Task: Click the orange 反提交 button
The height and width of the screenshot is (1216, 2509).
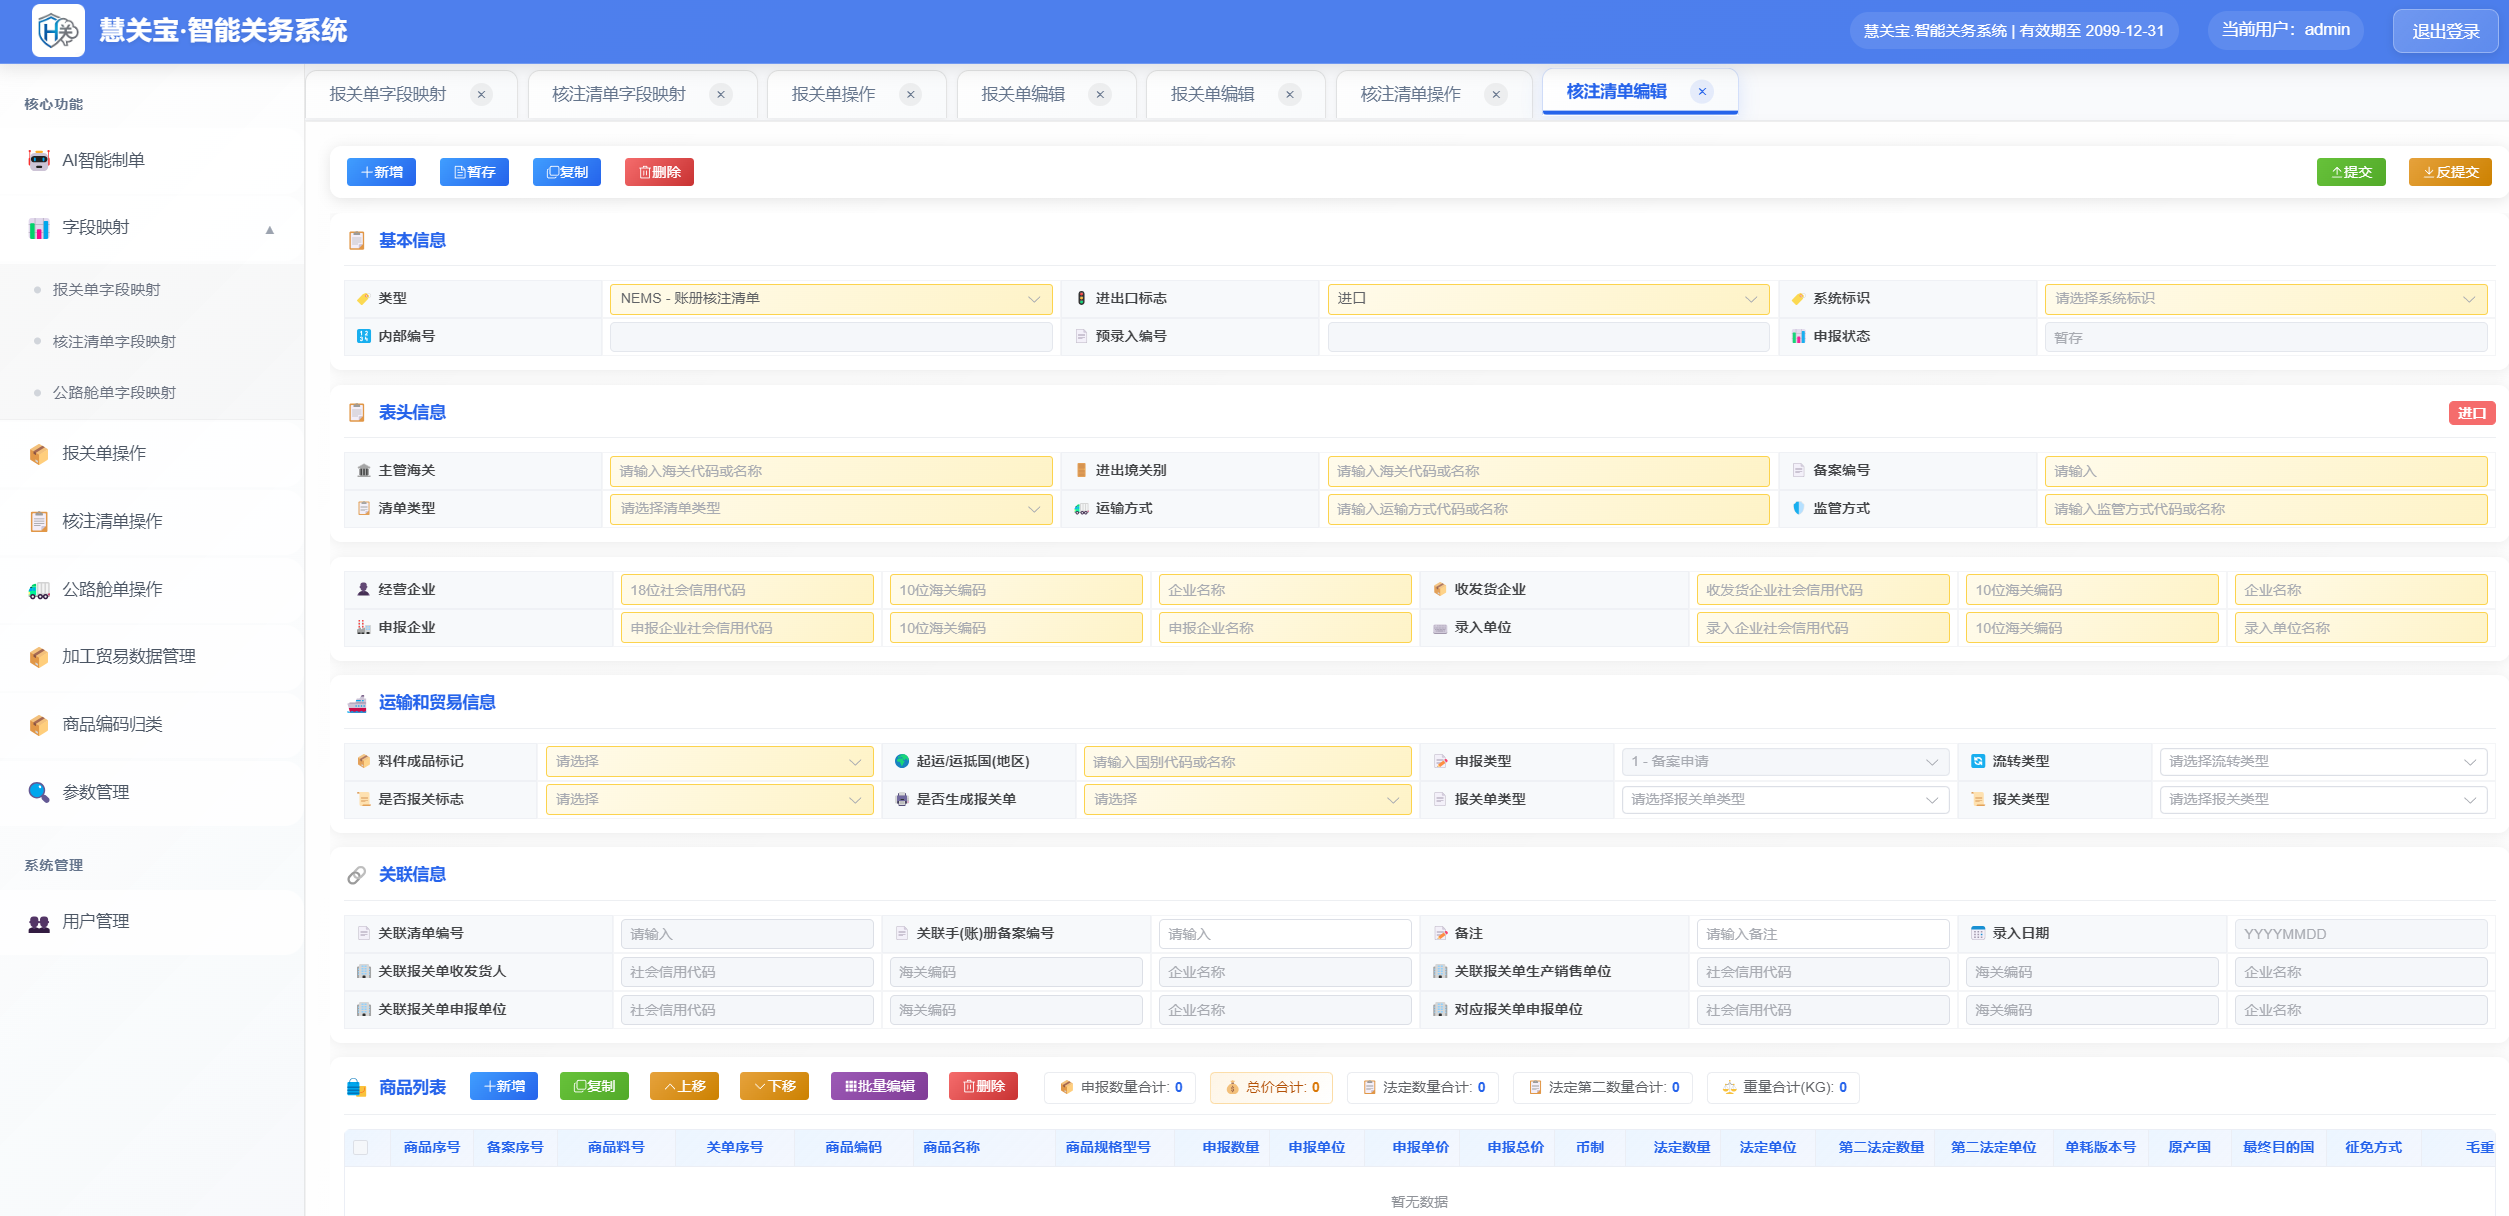Action: pos(2450,172)
